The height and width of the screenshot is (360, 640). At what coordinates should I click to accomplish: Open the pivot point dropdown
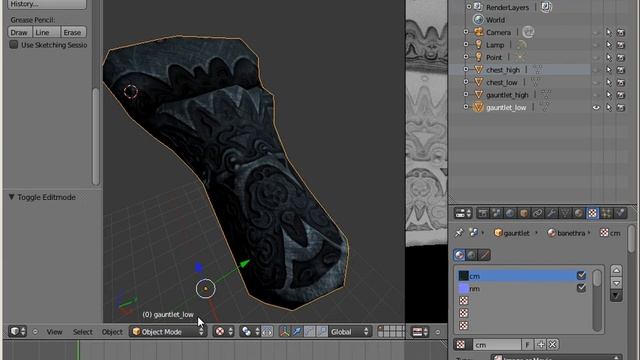coord(250,332)
